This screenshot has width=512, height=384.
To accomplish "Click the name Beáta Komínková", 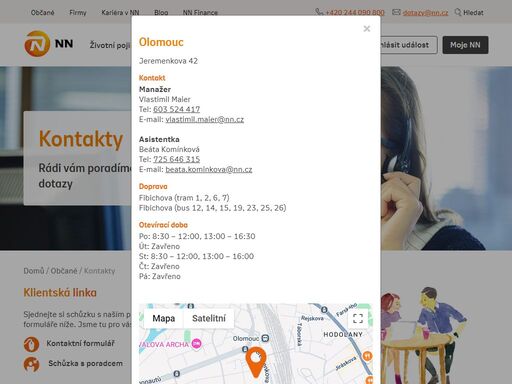I will point(169,149).
